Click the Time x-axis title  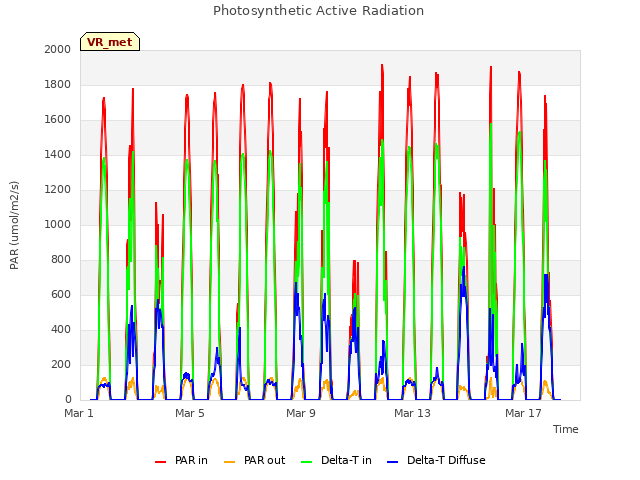566,429
